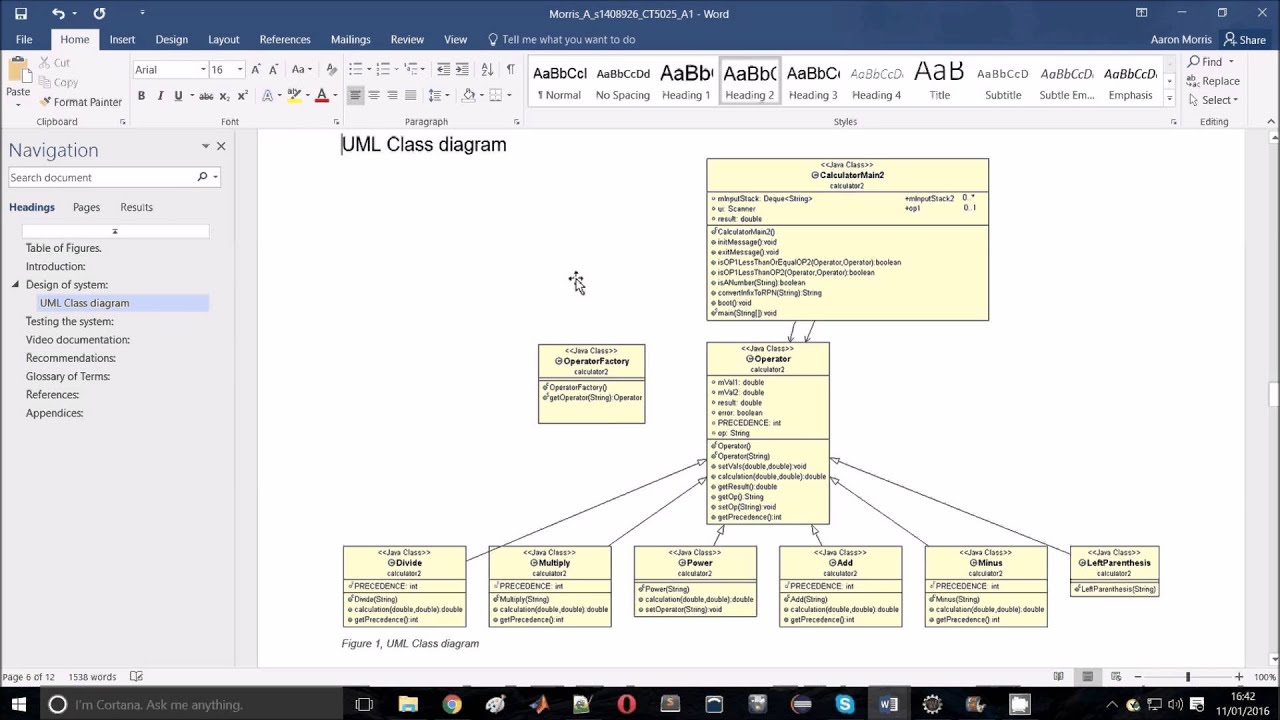Open the Arial font name dropdown

[203, 69]
